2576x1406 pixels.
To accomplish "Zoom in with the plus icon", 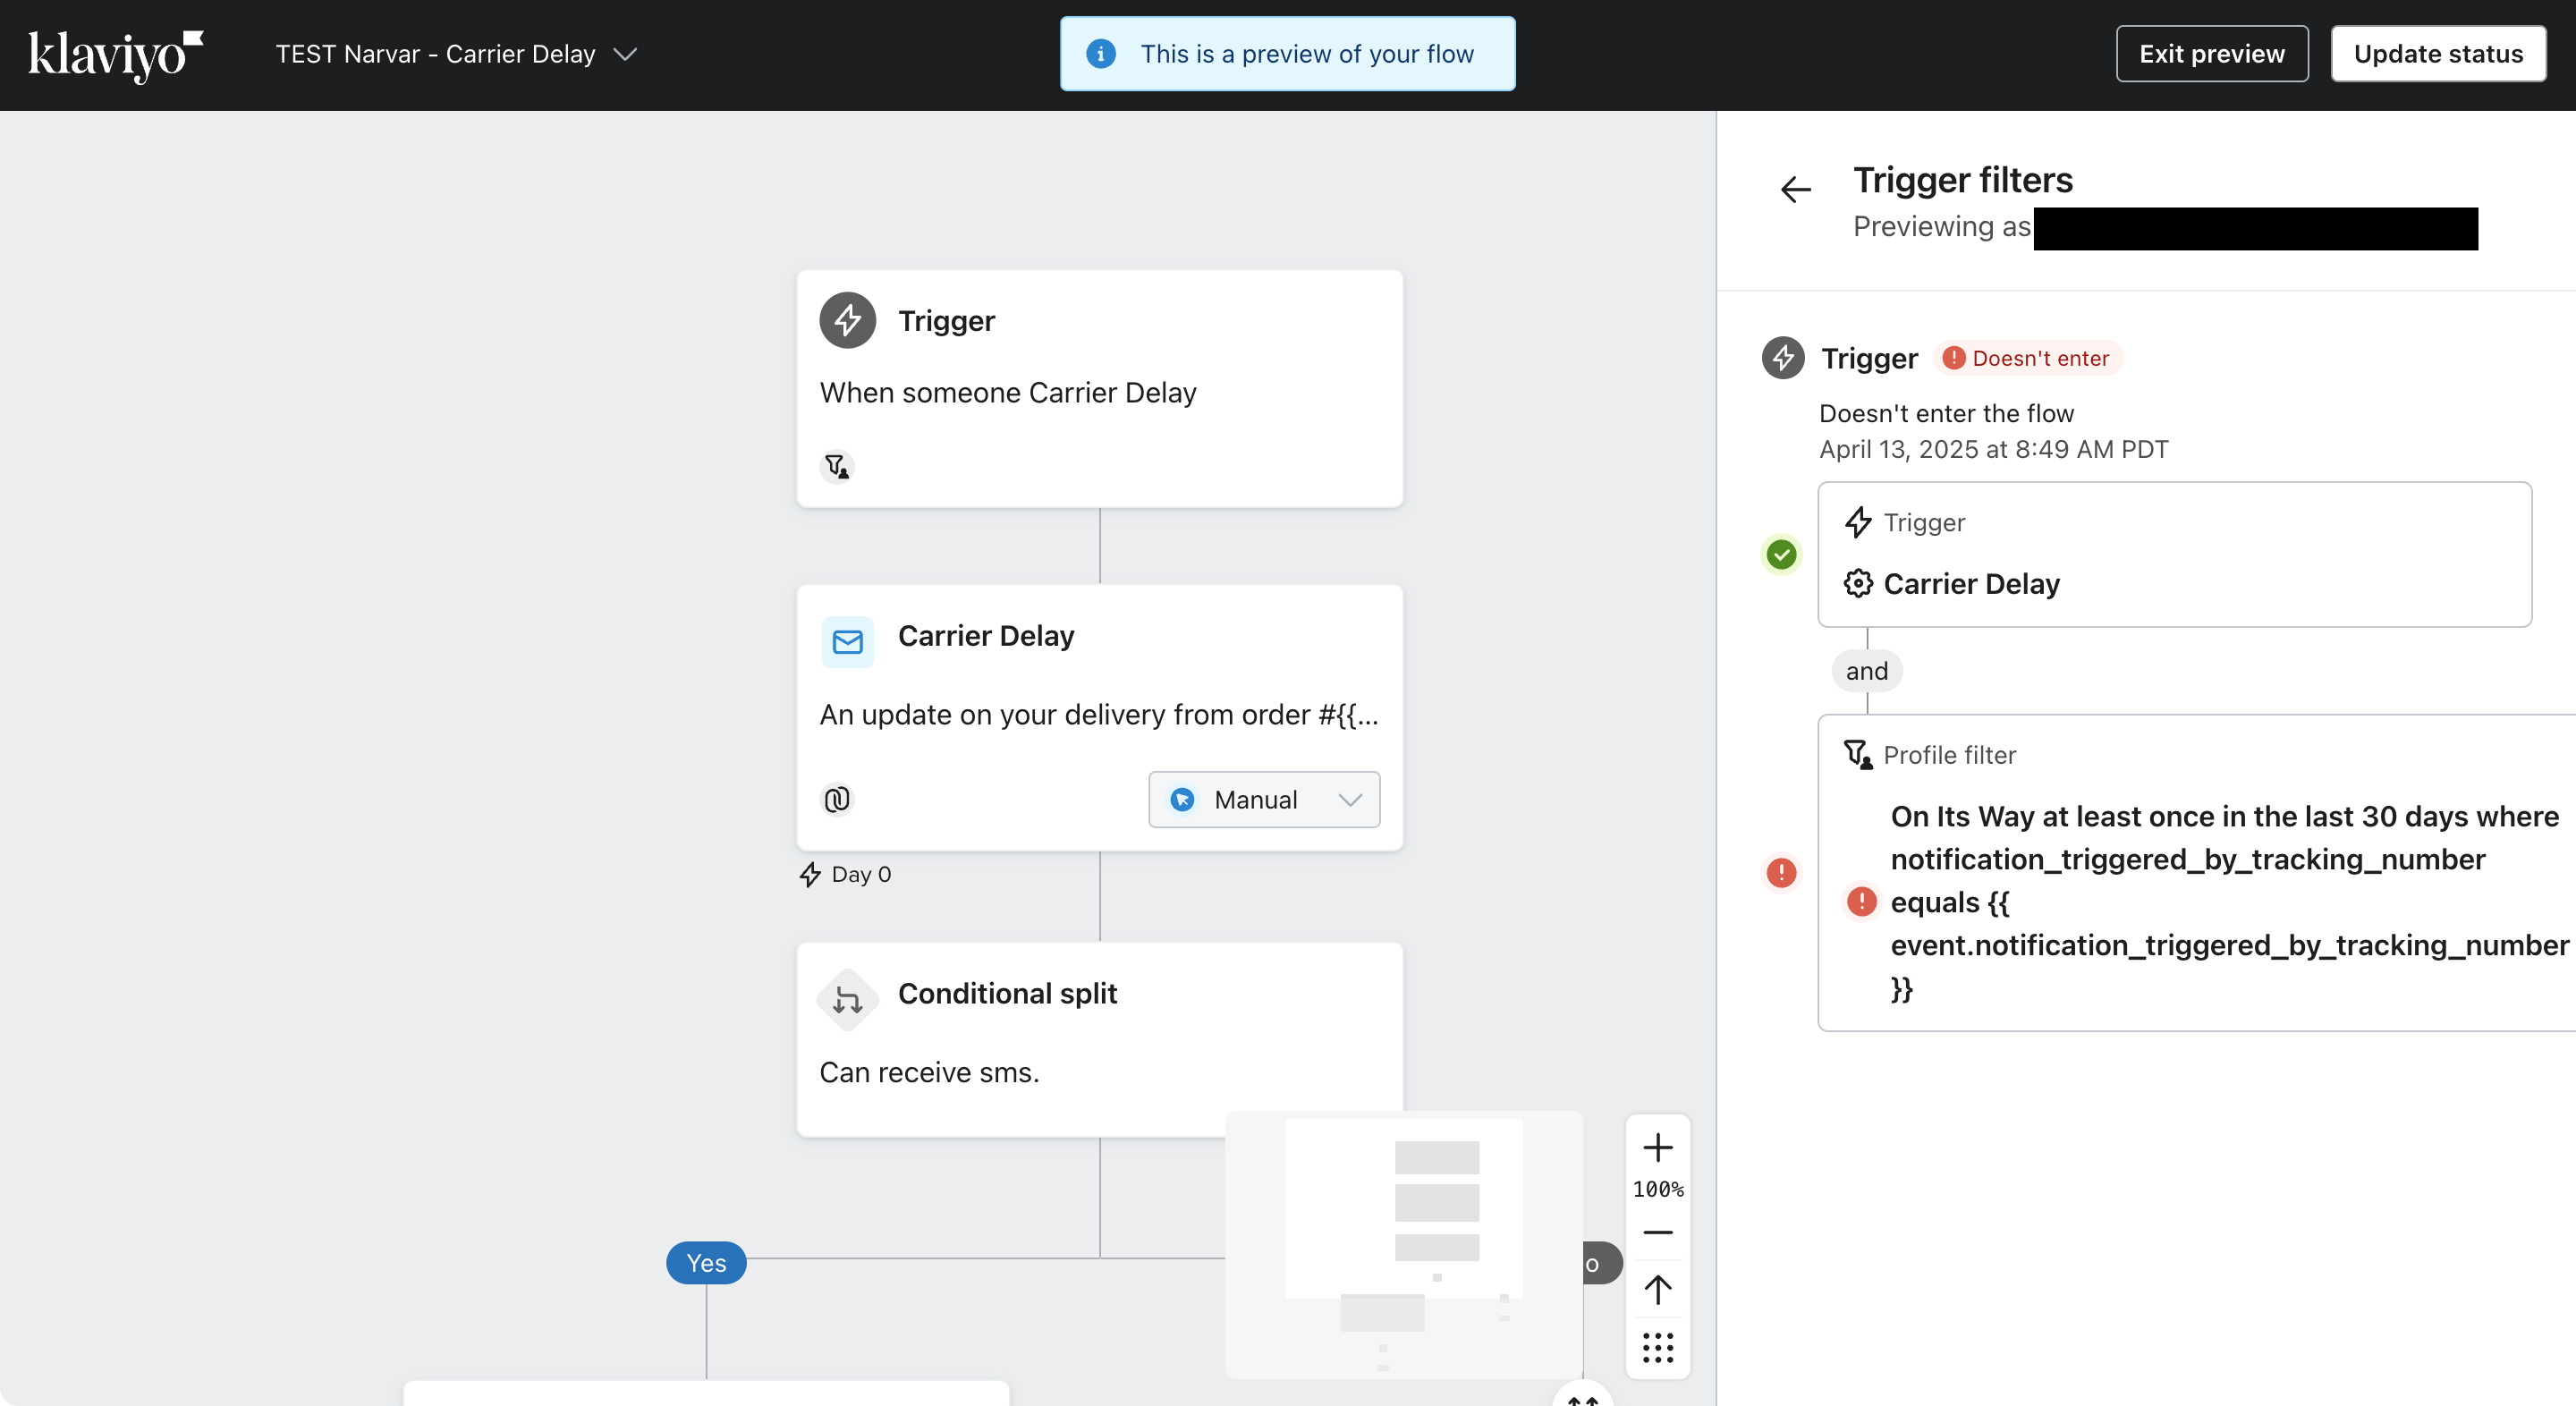I will (1658, 1147).
